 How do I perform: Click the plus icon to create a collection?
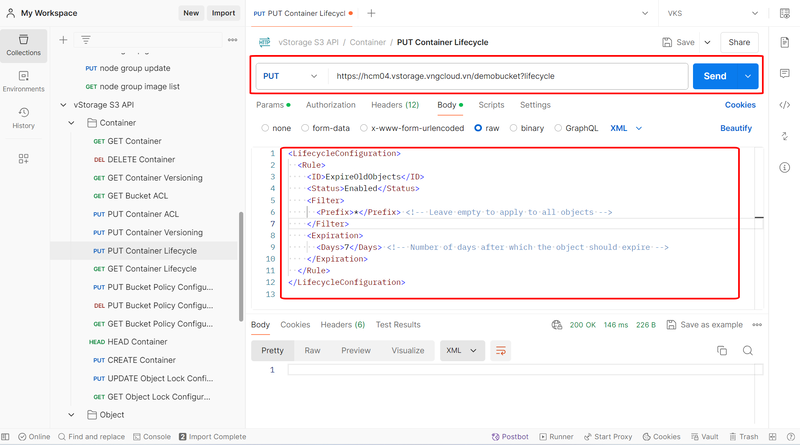click(x=64, y=40)
